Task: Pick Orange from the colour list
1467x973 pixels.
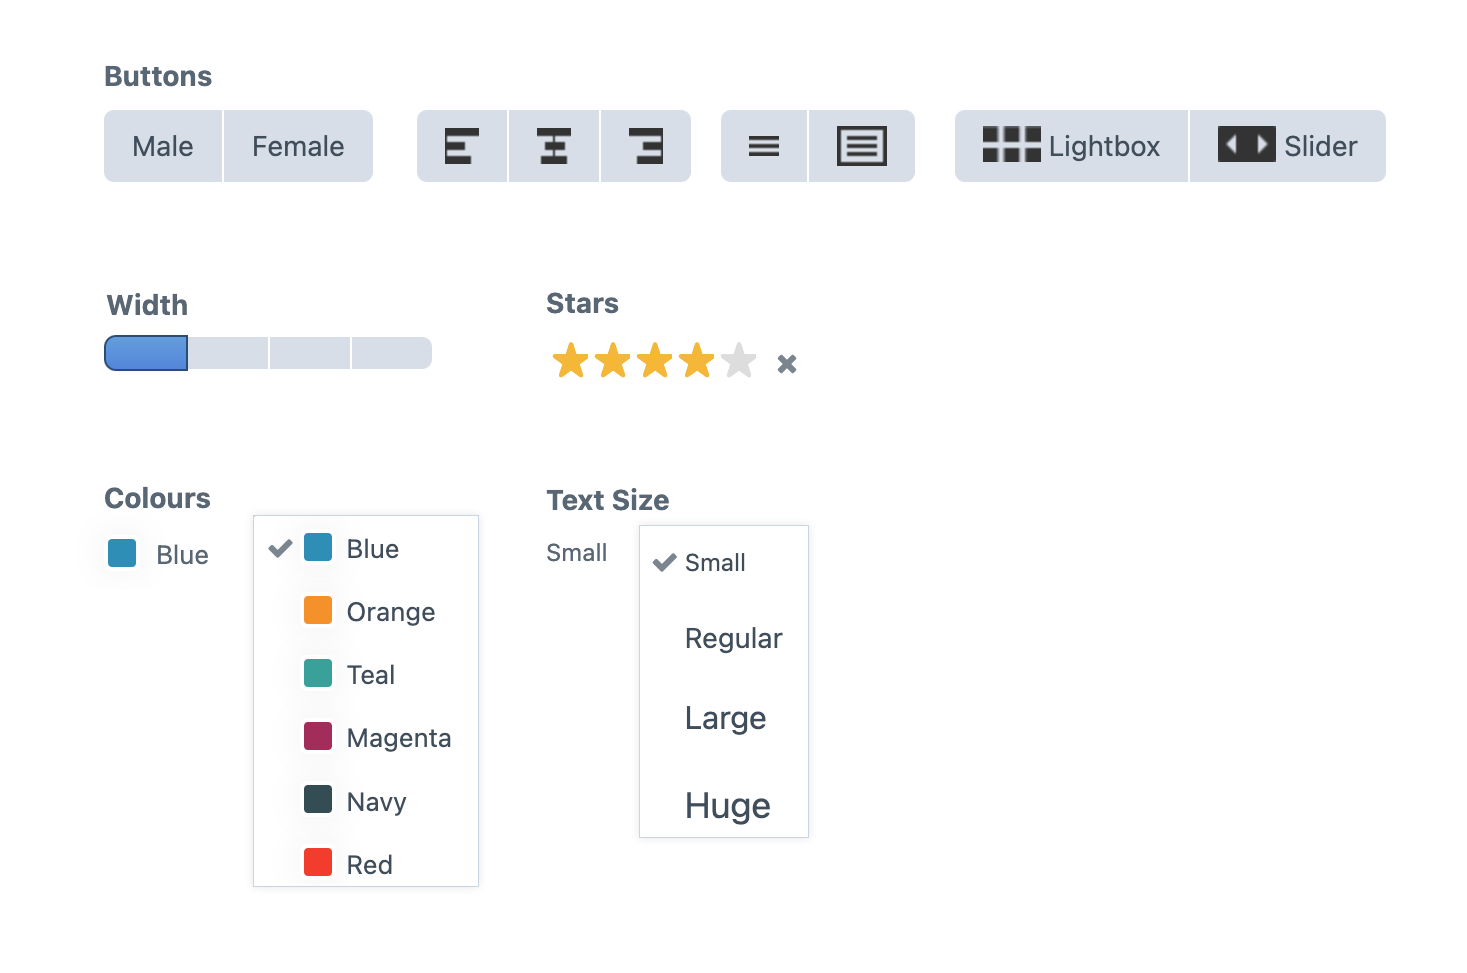Action: coord(390,612)
